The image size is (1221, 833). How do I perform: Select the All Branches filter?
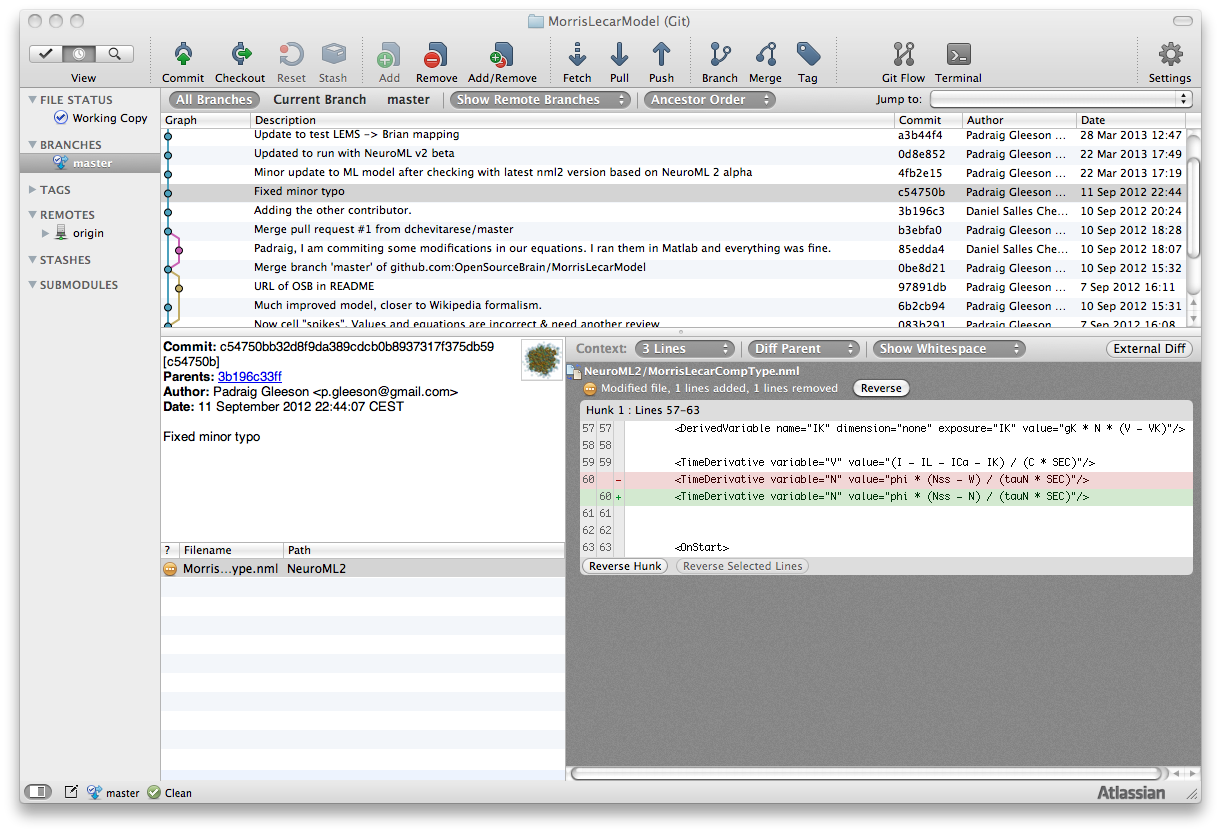coord(212,99)
